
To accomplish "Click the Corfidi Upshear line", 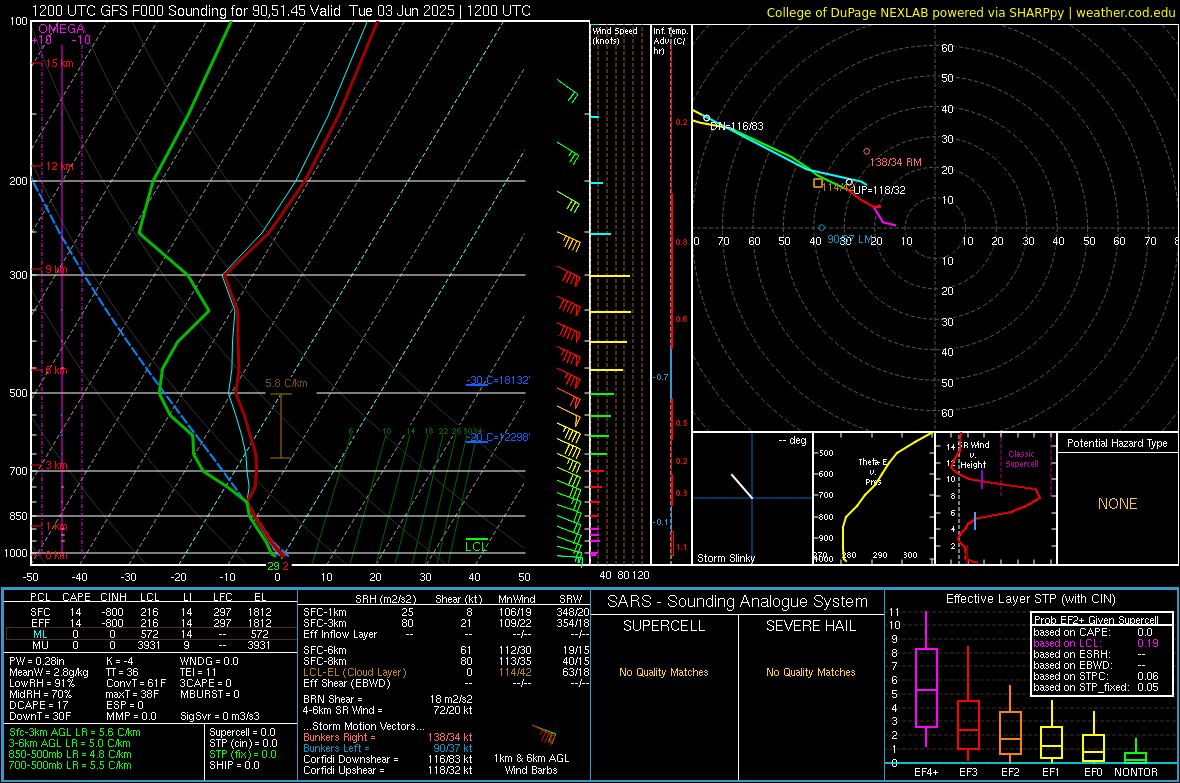I will pyautogui.click(x=388, y=770).
